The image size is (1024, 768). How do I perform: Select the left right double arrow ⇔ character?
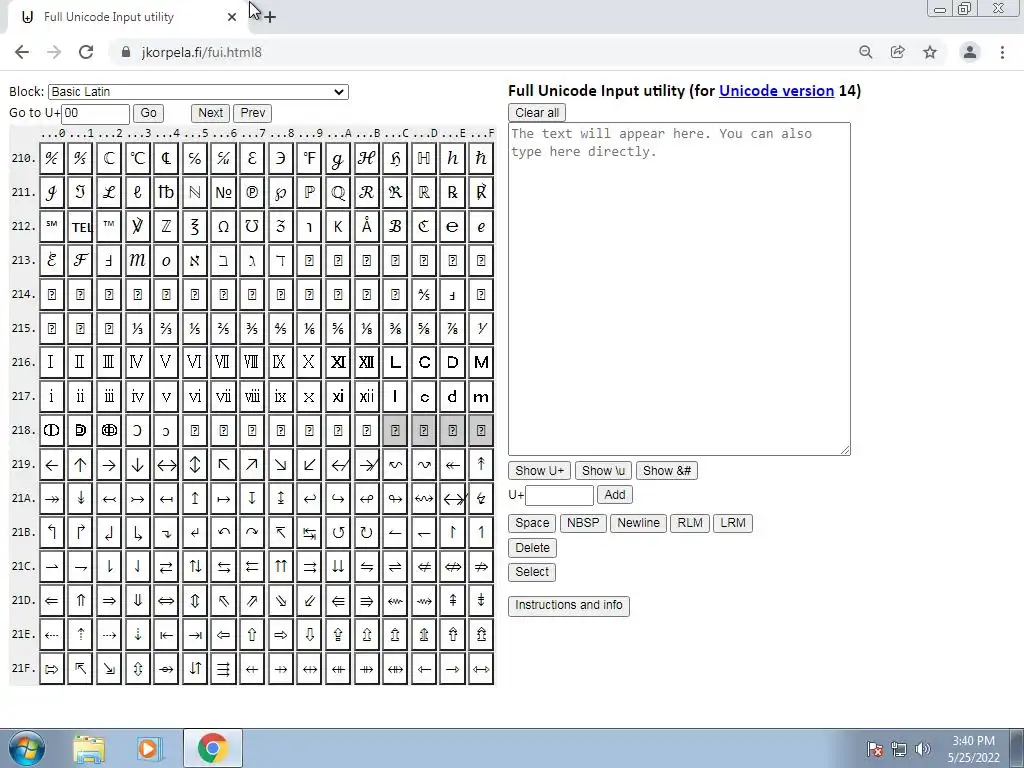point(166,601)
